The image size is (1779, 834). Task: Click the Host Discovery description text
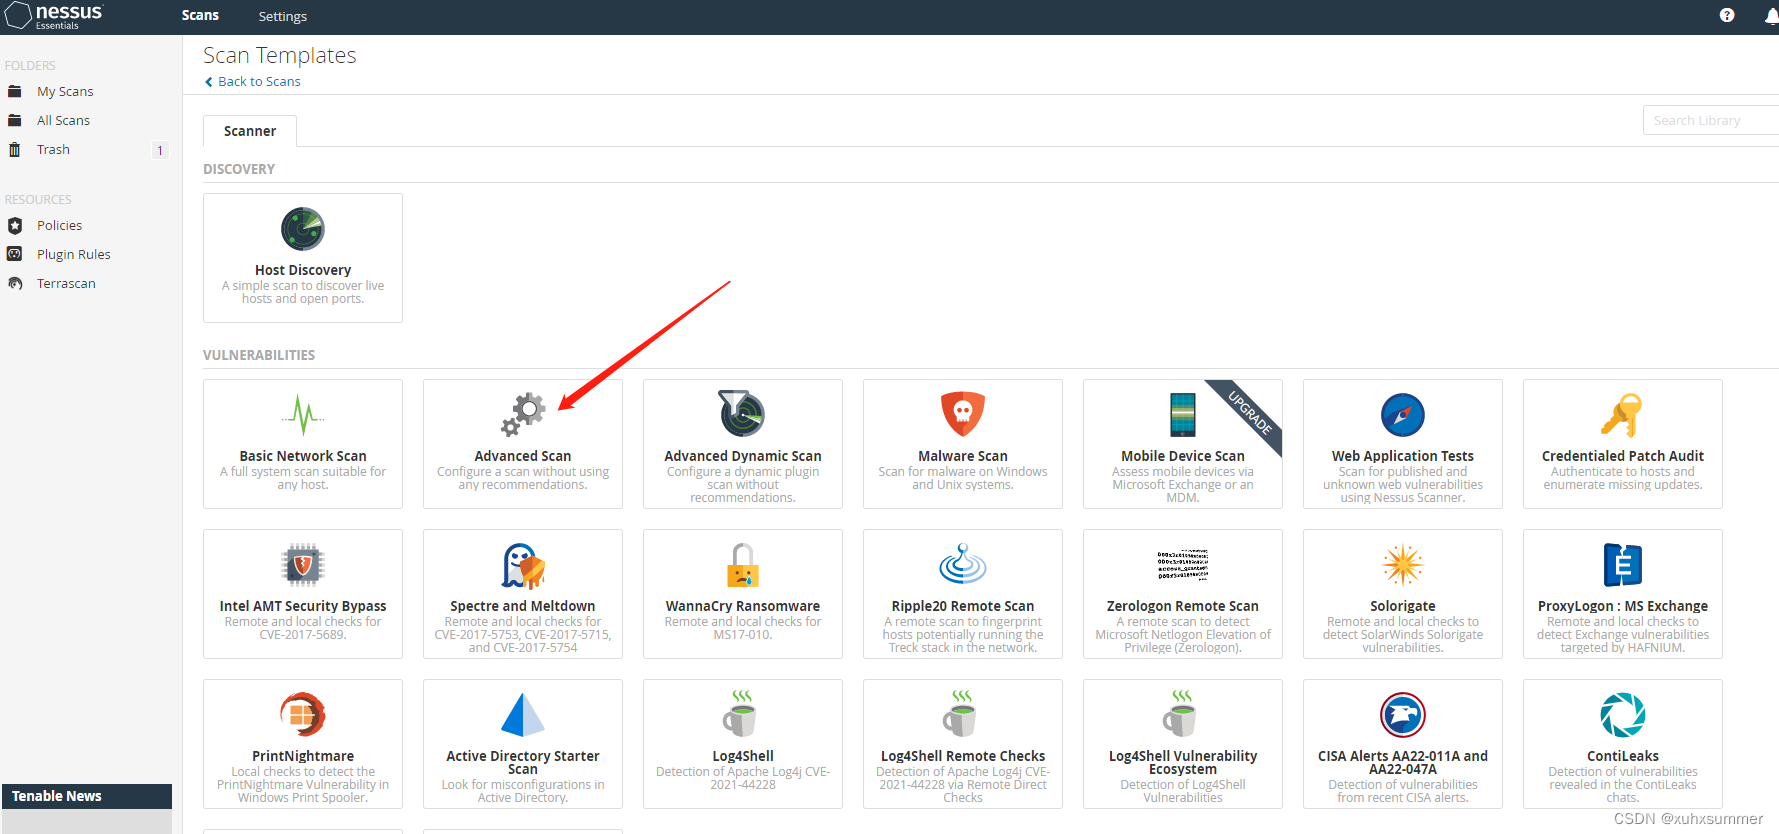pos(303,292)
